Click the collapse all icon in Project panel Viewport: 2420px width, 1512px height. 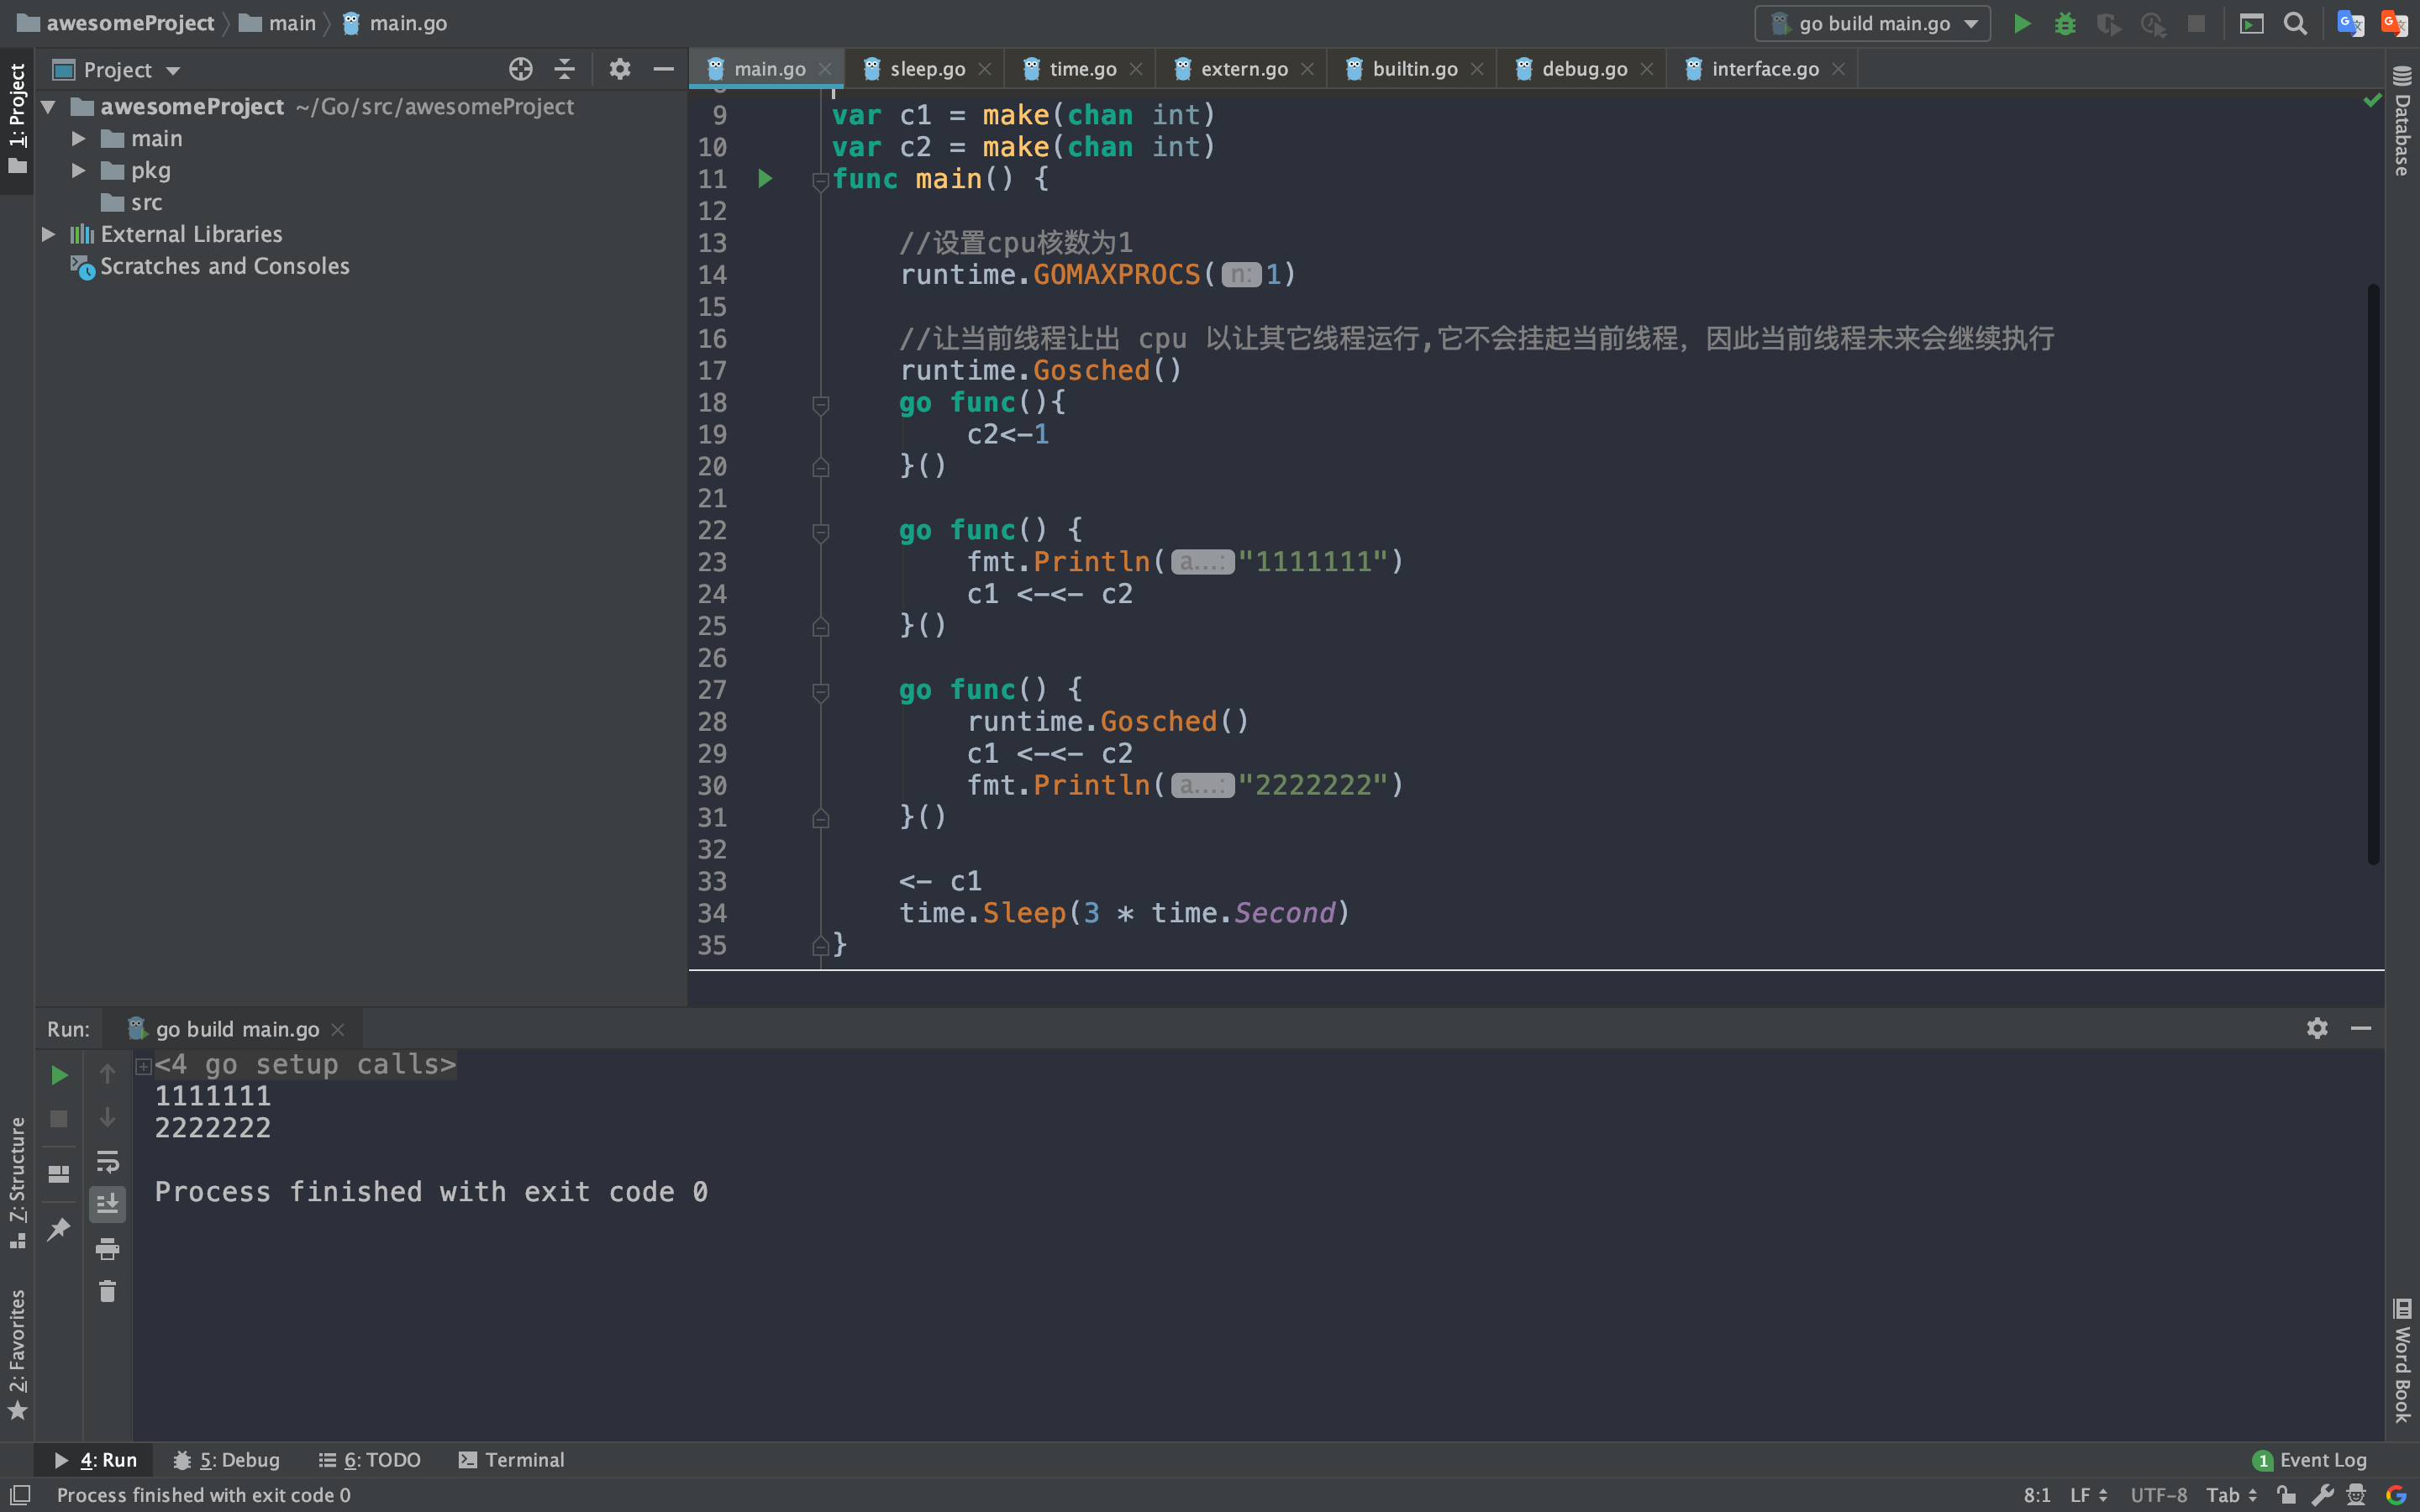[x=564, y=69]
